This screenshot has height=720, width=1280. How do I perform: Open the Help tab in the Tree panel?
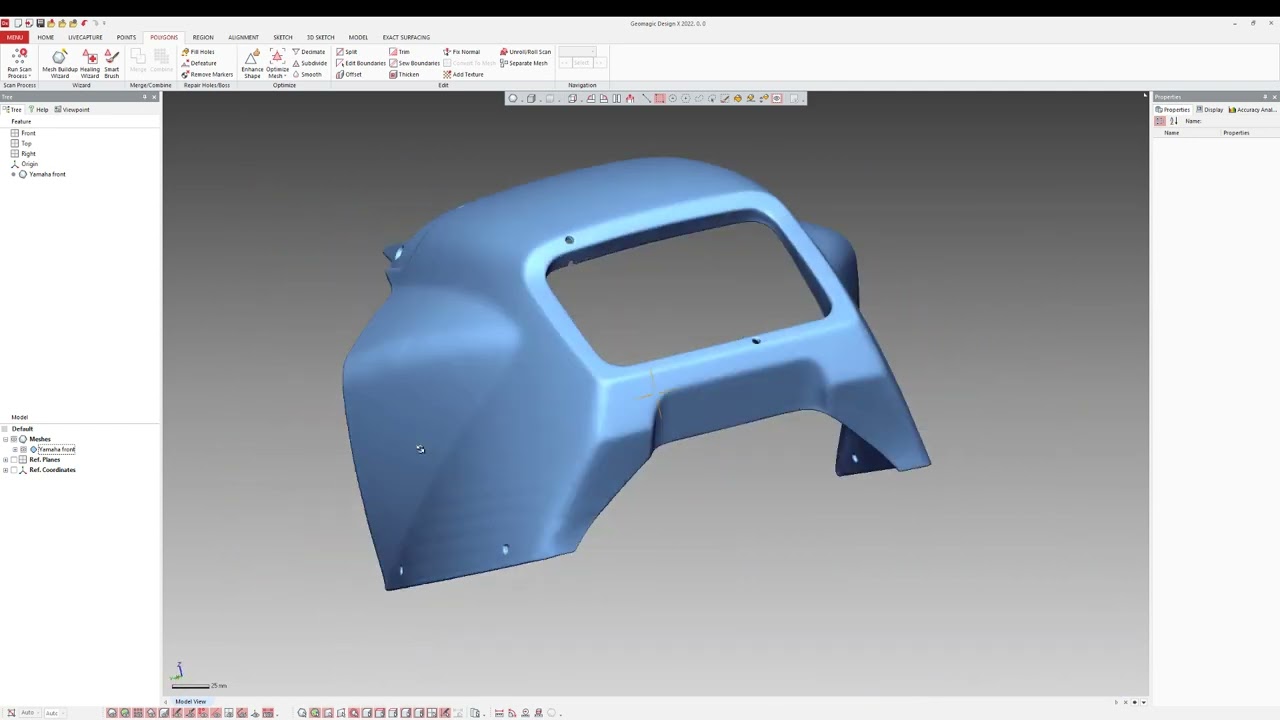[x=38, y=109]
